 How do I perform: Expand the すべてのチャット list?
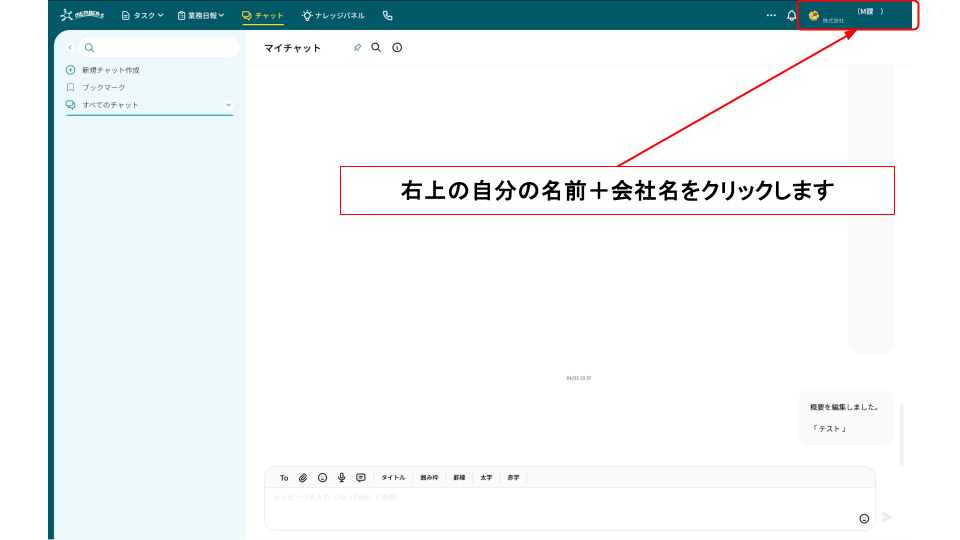228,105
